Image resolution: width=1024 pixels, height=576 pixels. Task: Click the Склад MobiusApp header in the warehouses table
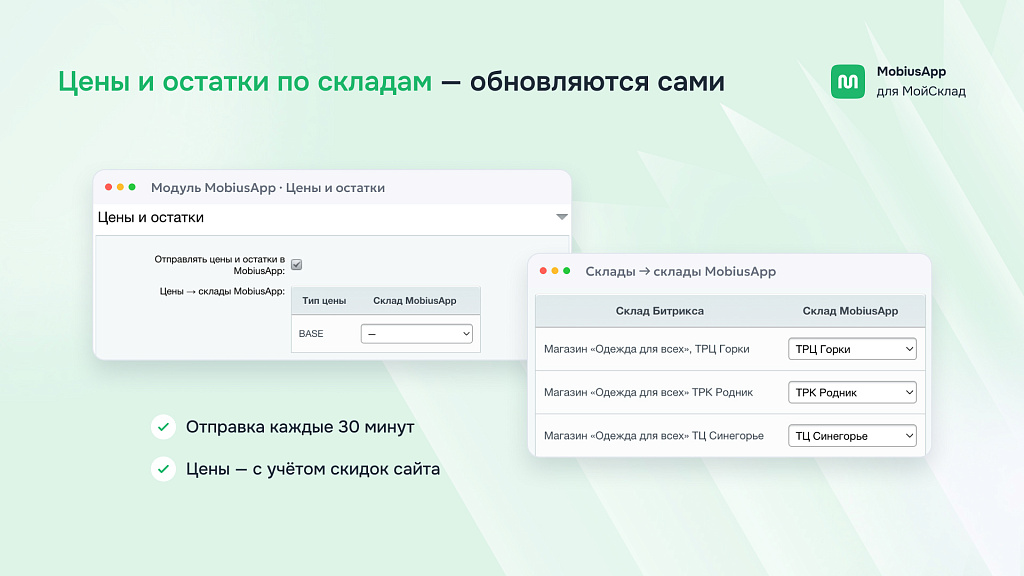[x=850, y=311]
